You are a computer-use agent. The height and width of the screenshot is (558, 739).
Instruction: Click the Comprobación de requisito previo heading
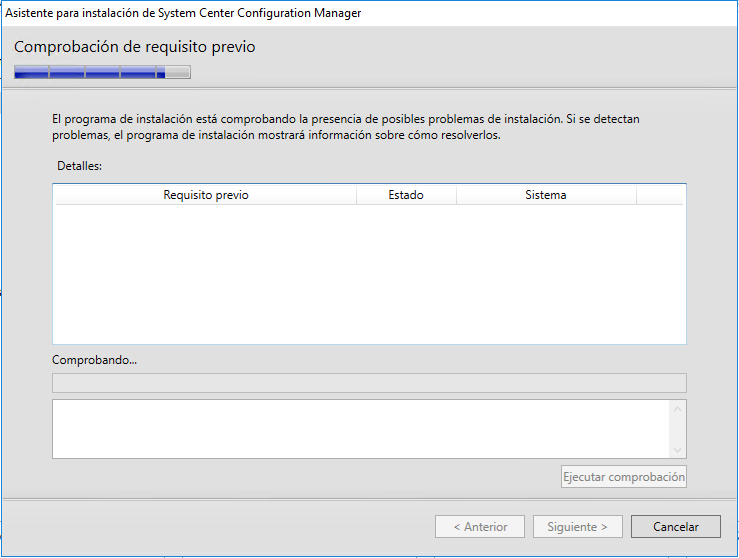point(134,47)
